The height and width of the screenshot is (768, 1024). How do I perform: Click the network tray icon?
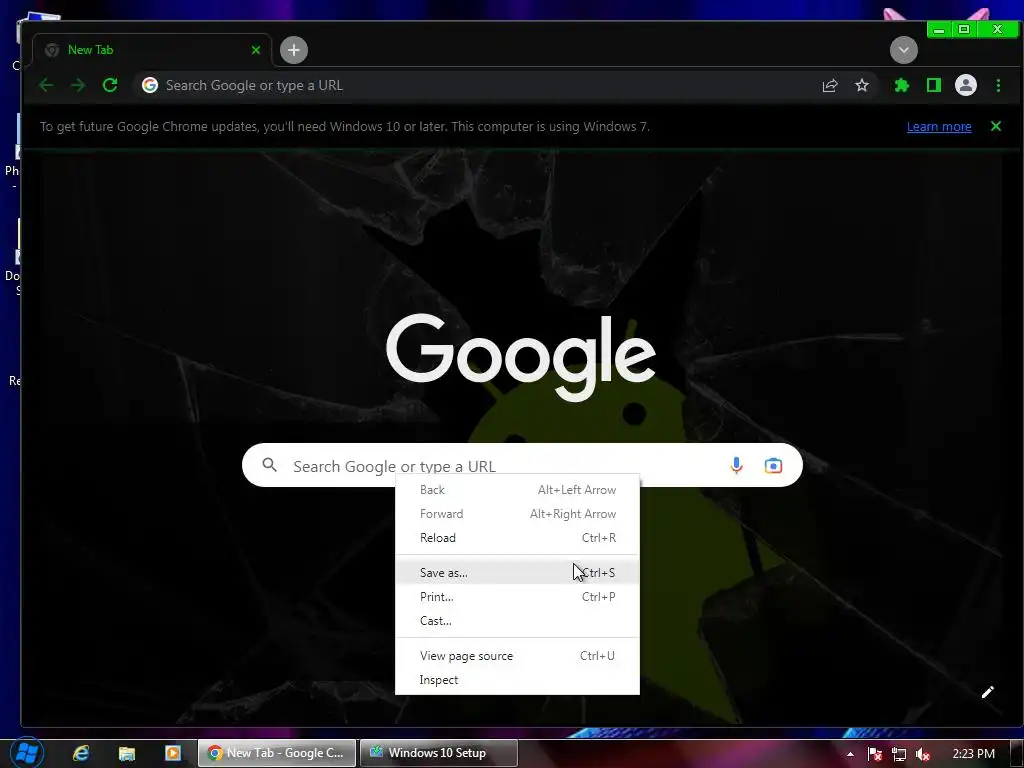click(899, 754)
